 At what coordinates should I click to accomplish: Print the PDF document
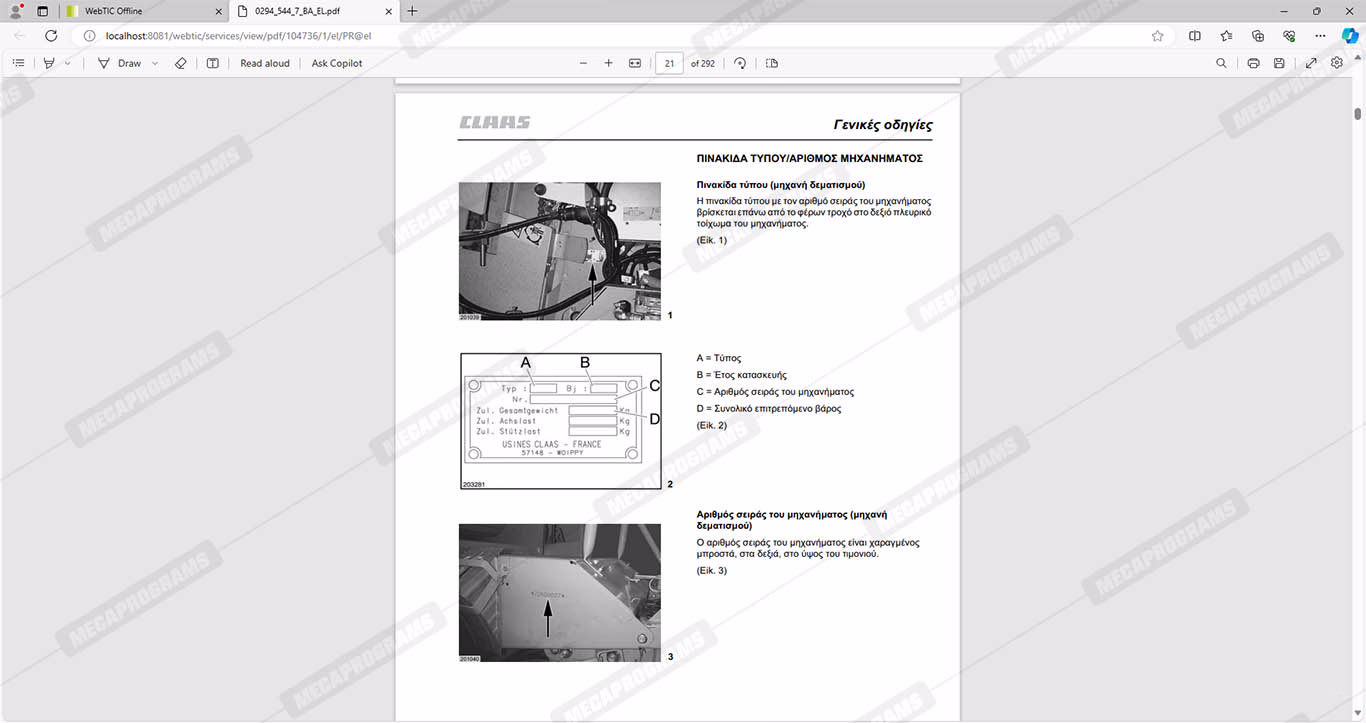click(x=1253, y=63)
